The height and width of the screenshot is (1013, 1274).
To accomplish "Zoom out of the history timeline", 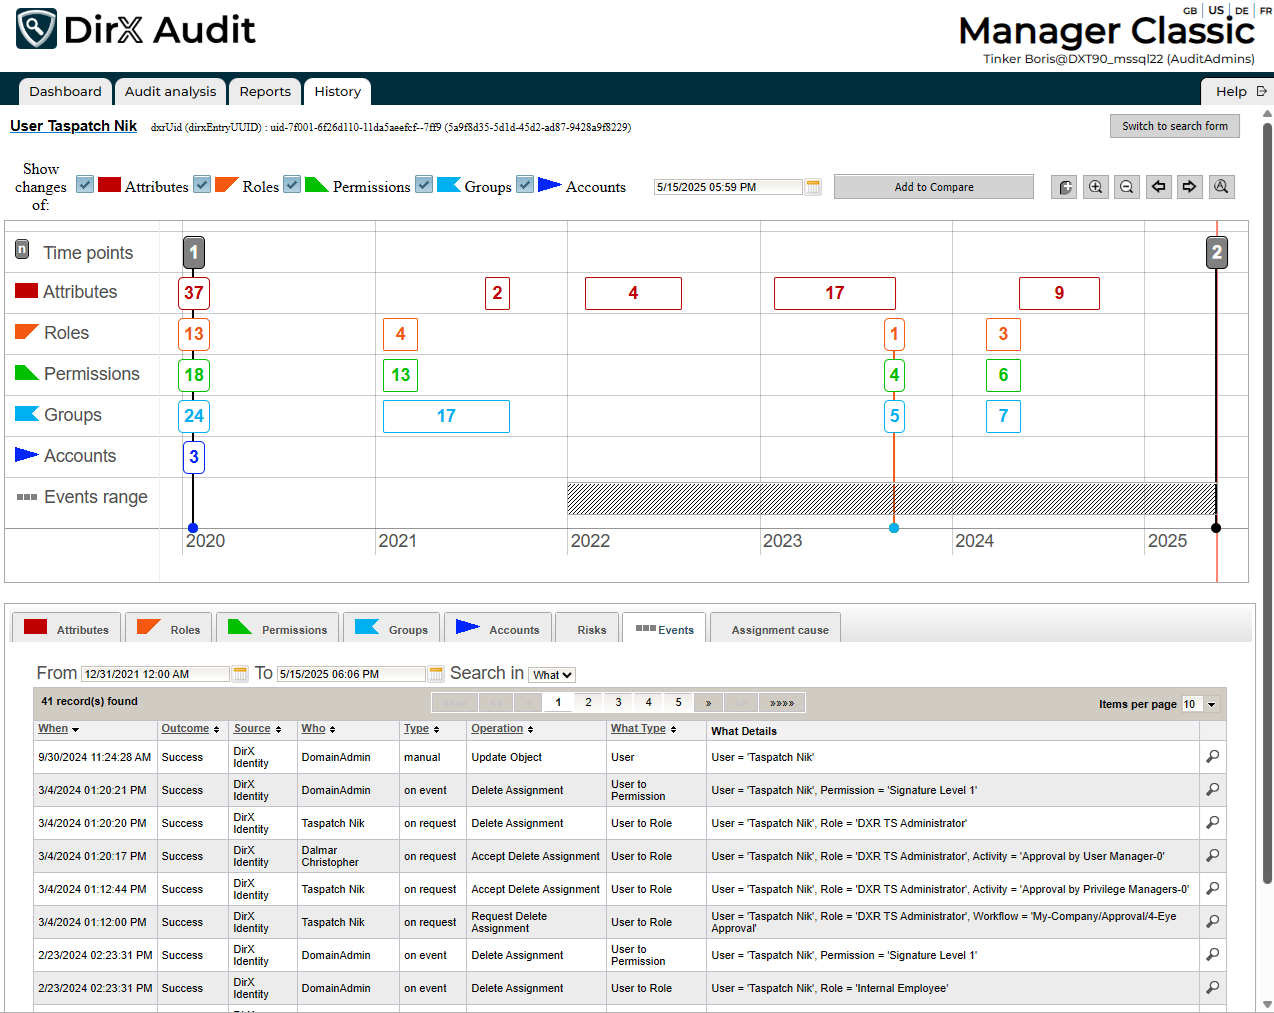I will point(1127,187).
